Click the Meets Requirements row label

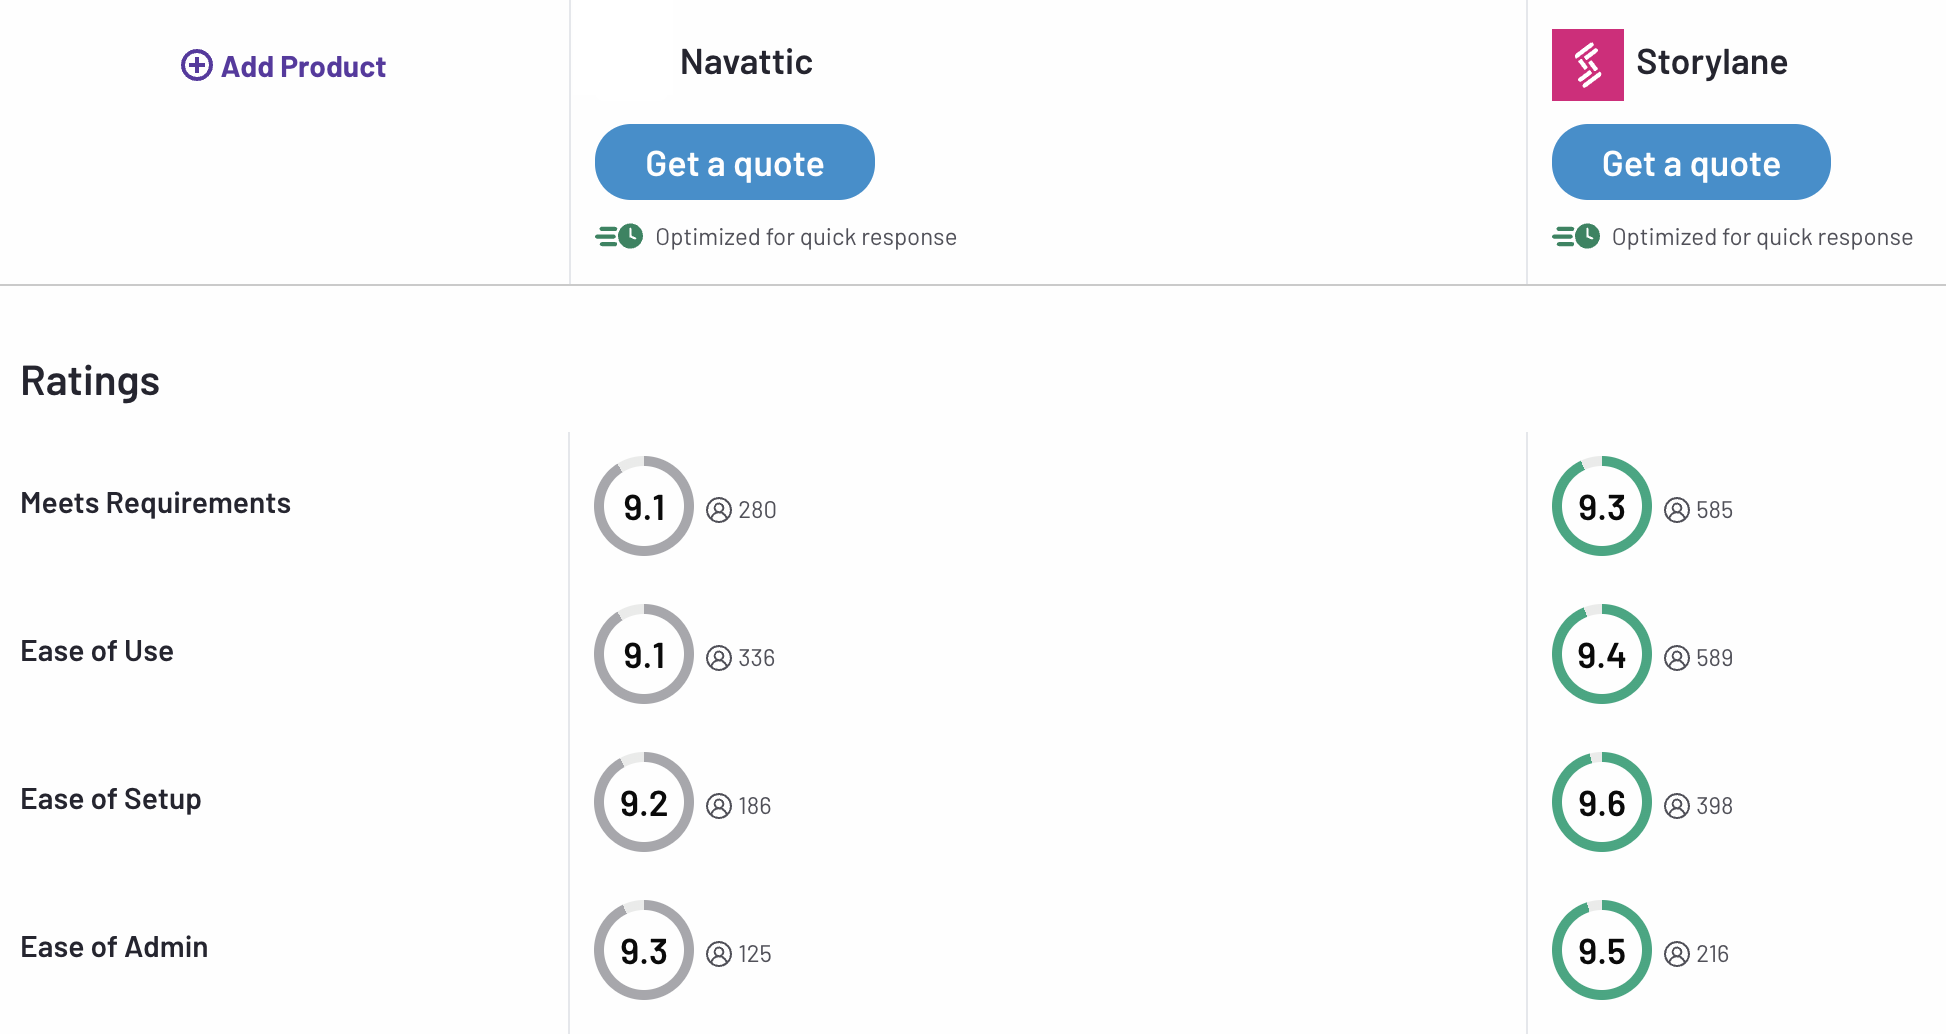156,503
